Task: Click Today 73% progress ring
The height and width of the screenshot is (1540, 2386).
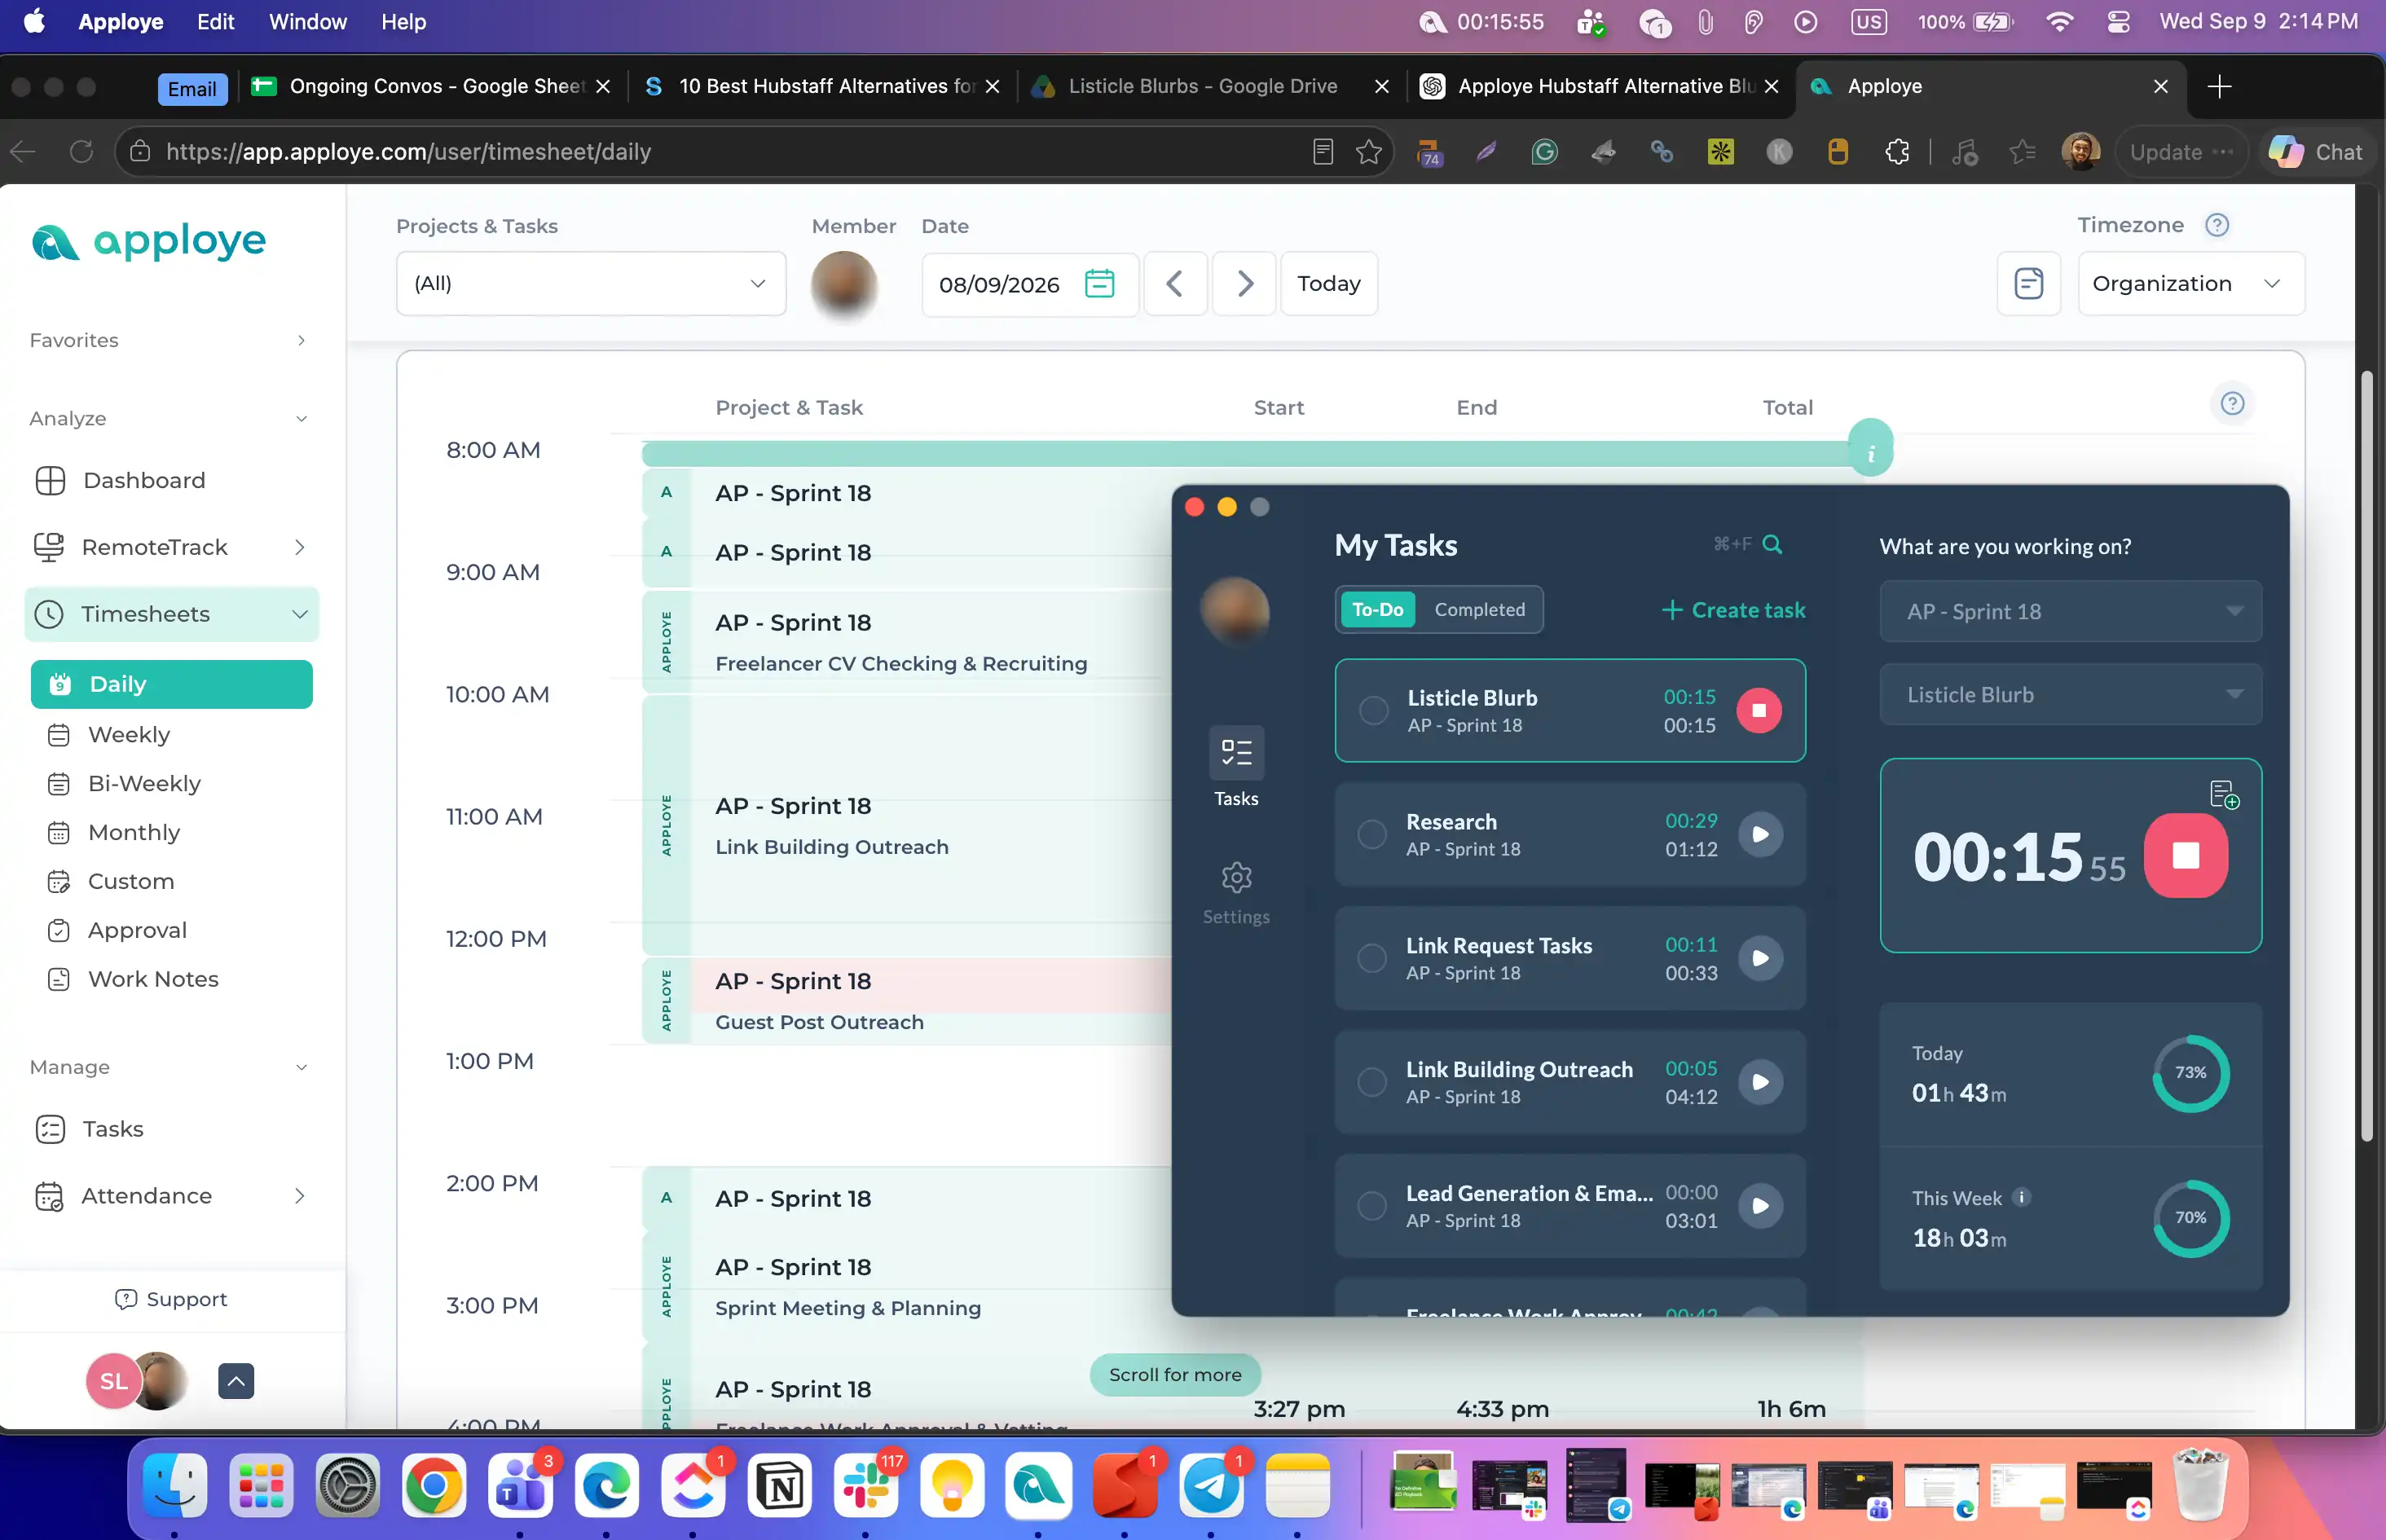Action: pyautogui.click(x=2190, y=1073)
